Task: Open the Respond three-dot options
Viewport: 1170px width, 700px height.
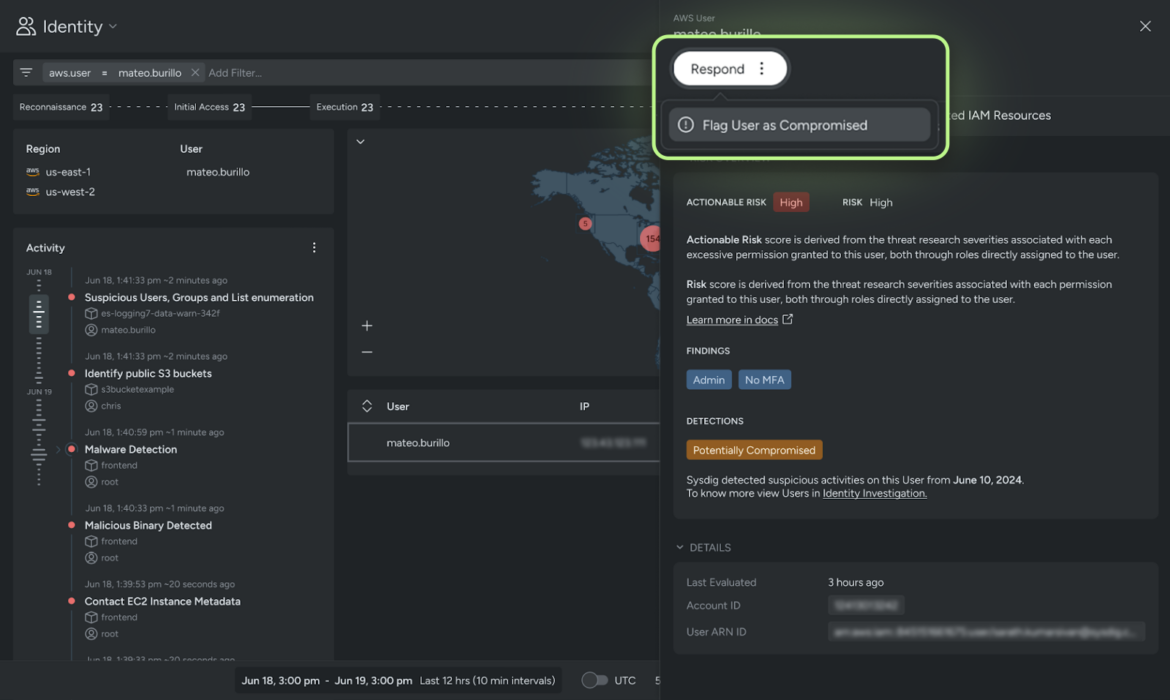Action: pyautogui.click(x=762, y=69)
